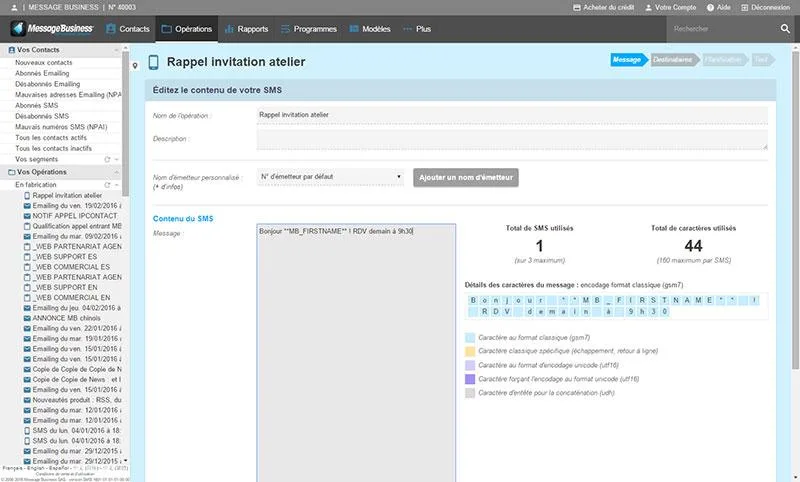This screenshot has width=800, height=482.
Task: Click the MessageBusiness logo
Action: 53,29
